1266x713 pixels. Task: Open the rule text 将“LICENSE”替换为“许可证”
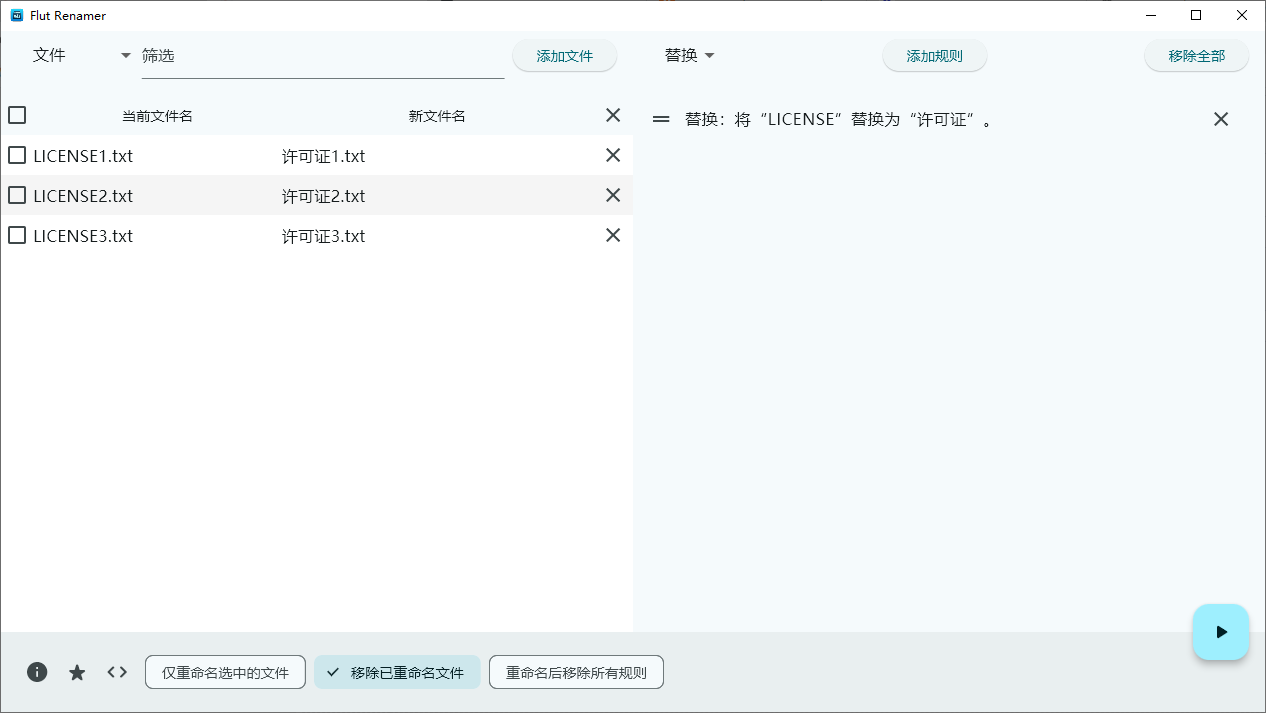[x=839, y=119]
